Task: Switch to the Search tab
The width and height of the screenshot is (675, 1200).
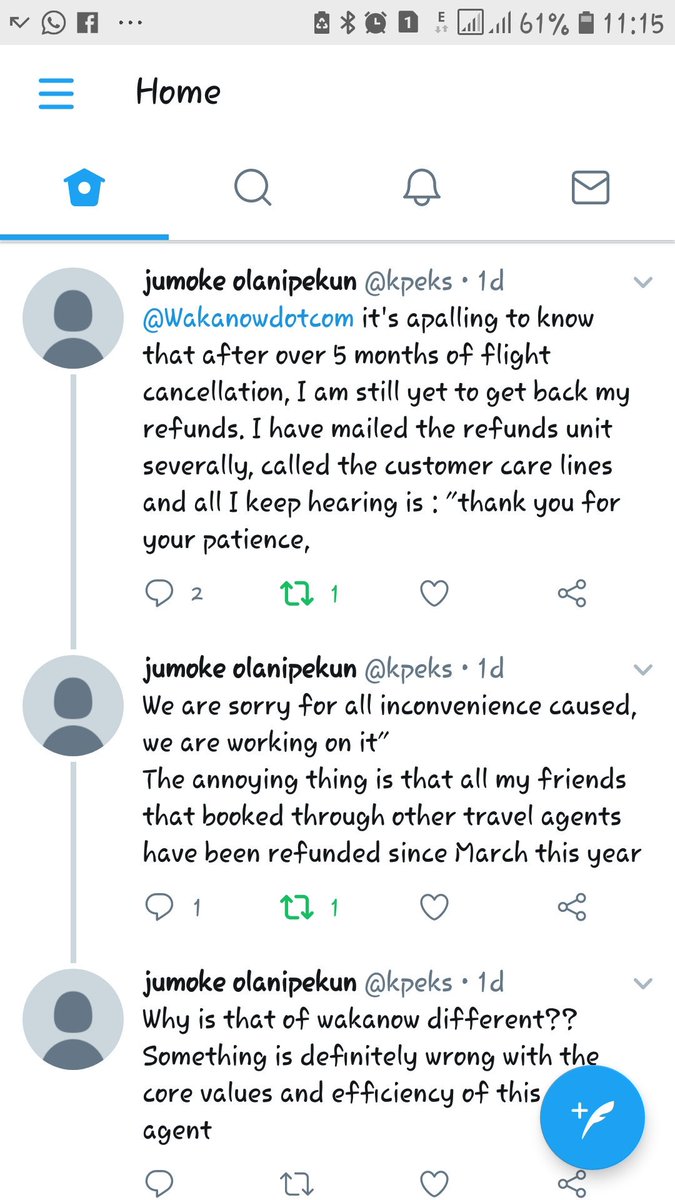Action: point(252,187)
